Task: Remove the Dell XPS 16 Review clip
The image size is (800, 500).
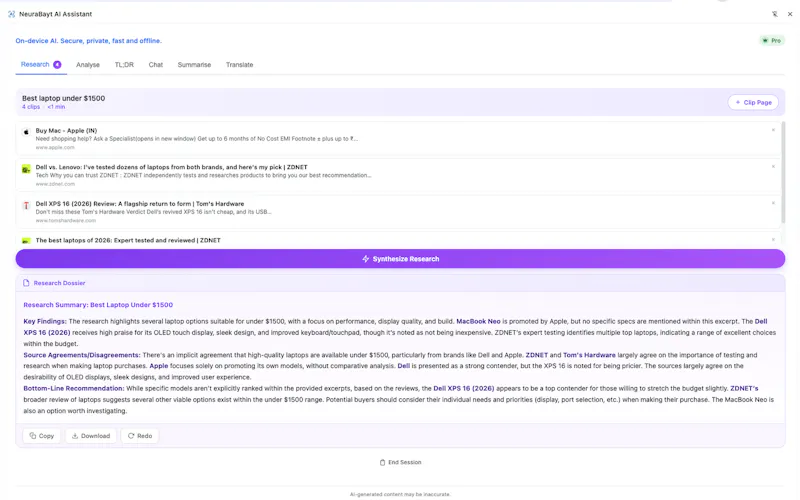Action: (x=773, y=203)
